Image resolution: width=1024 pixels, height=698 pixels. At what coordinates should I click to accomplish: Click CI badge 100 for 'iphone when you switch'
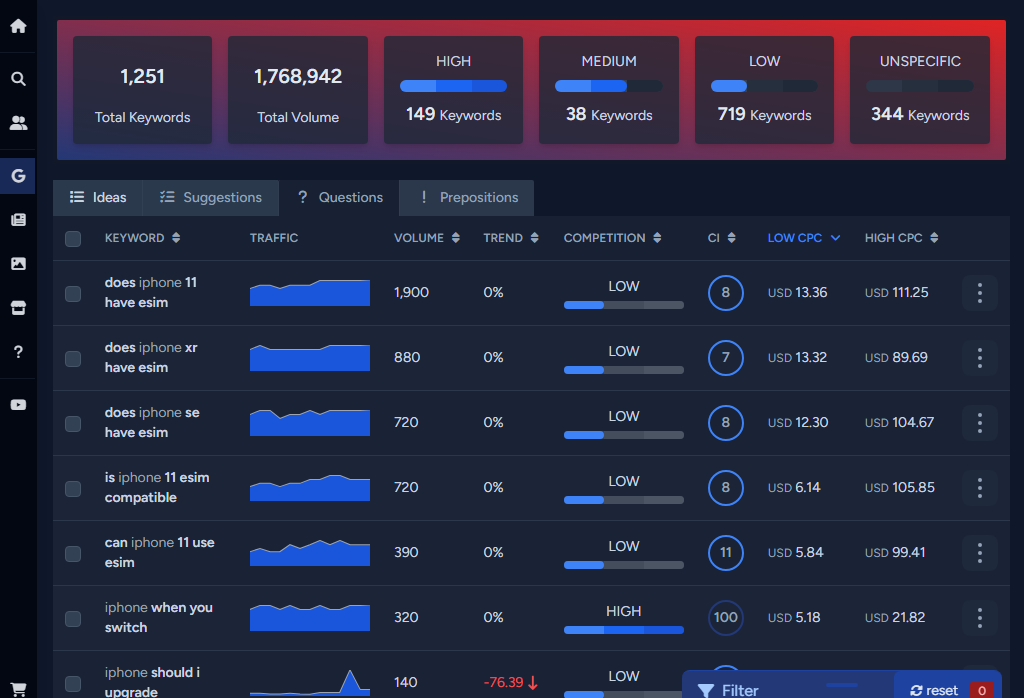click(x=726, y=618)
